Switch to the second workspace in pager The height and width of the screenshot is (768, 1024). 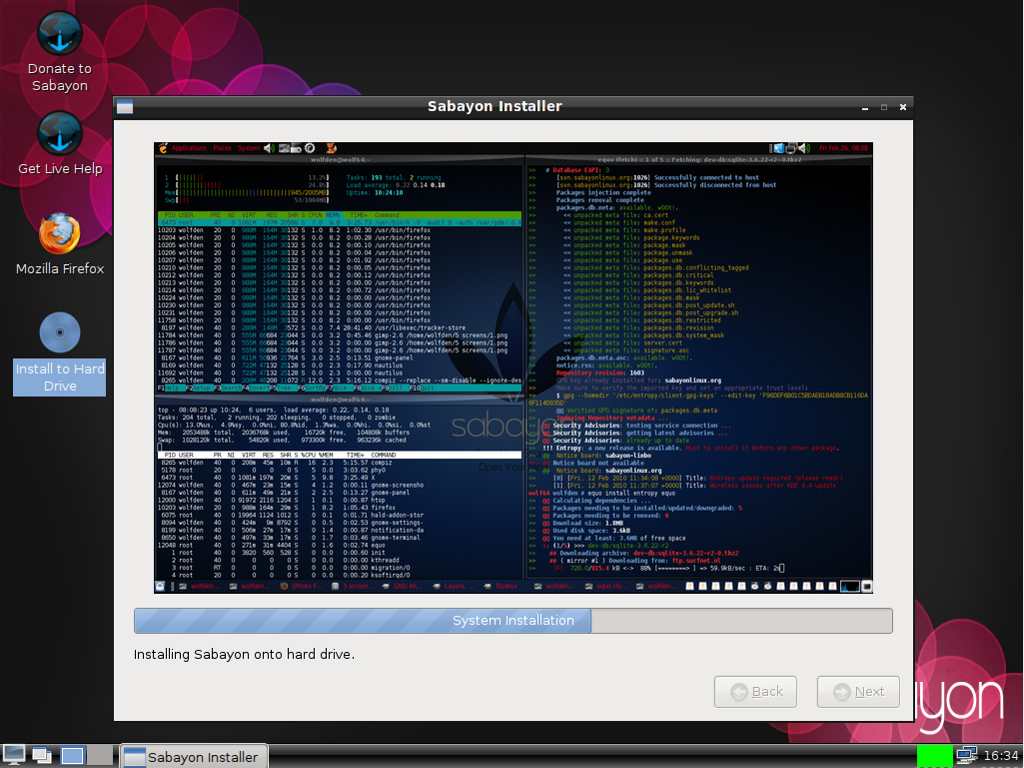[100, 756]
